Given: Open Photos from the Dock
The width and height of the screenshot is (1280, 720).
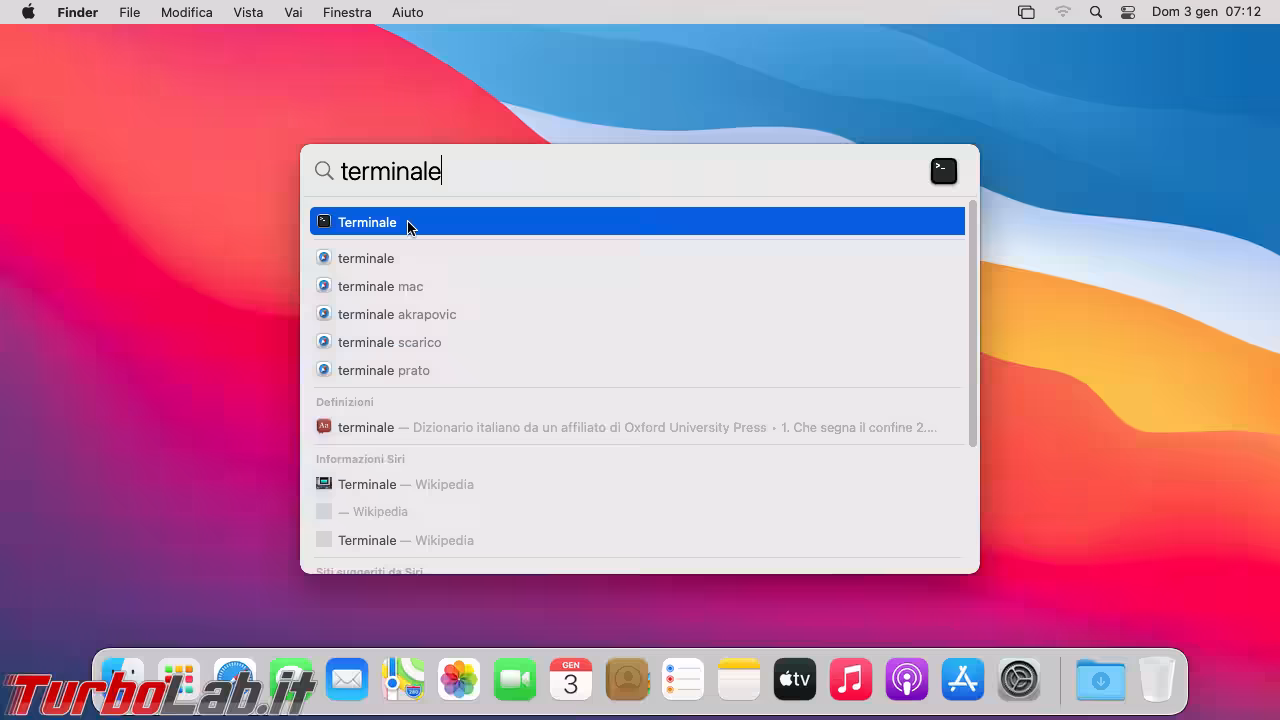Looking at the screenshot, I should click(x=459, y=680).
